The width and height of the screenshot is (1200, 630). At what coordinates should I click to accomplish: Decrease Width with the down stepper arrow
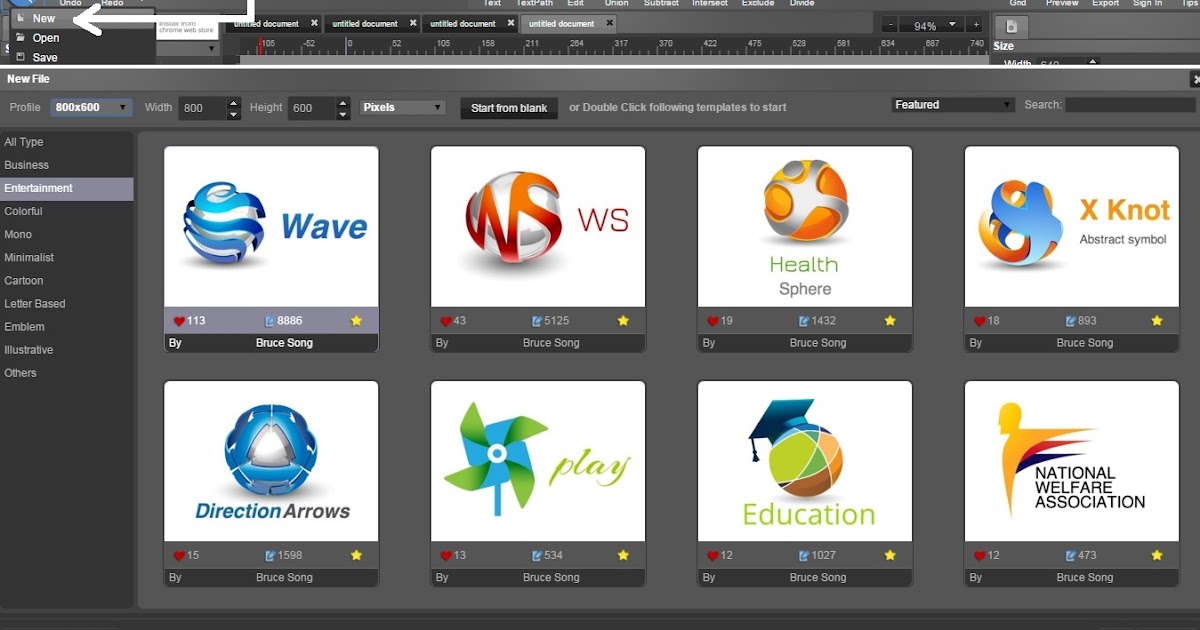[x=234, y=114]
